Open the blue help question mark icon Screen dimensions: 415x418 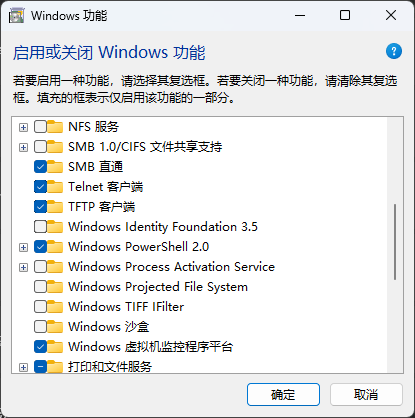coord(394,51)
